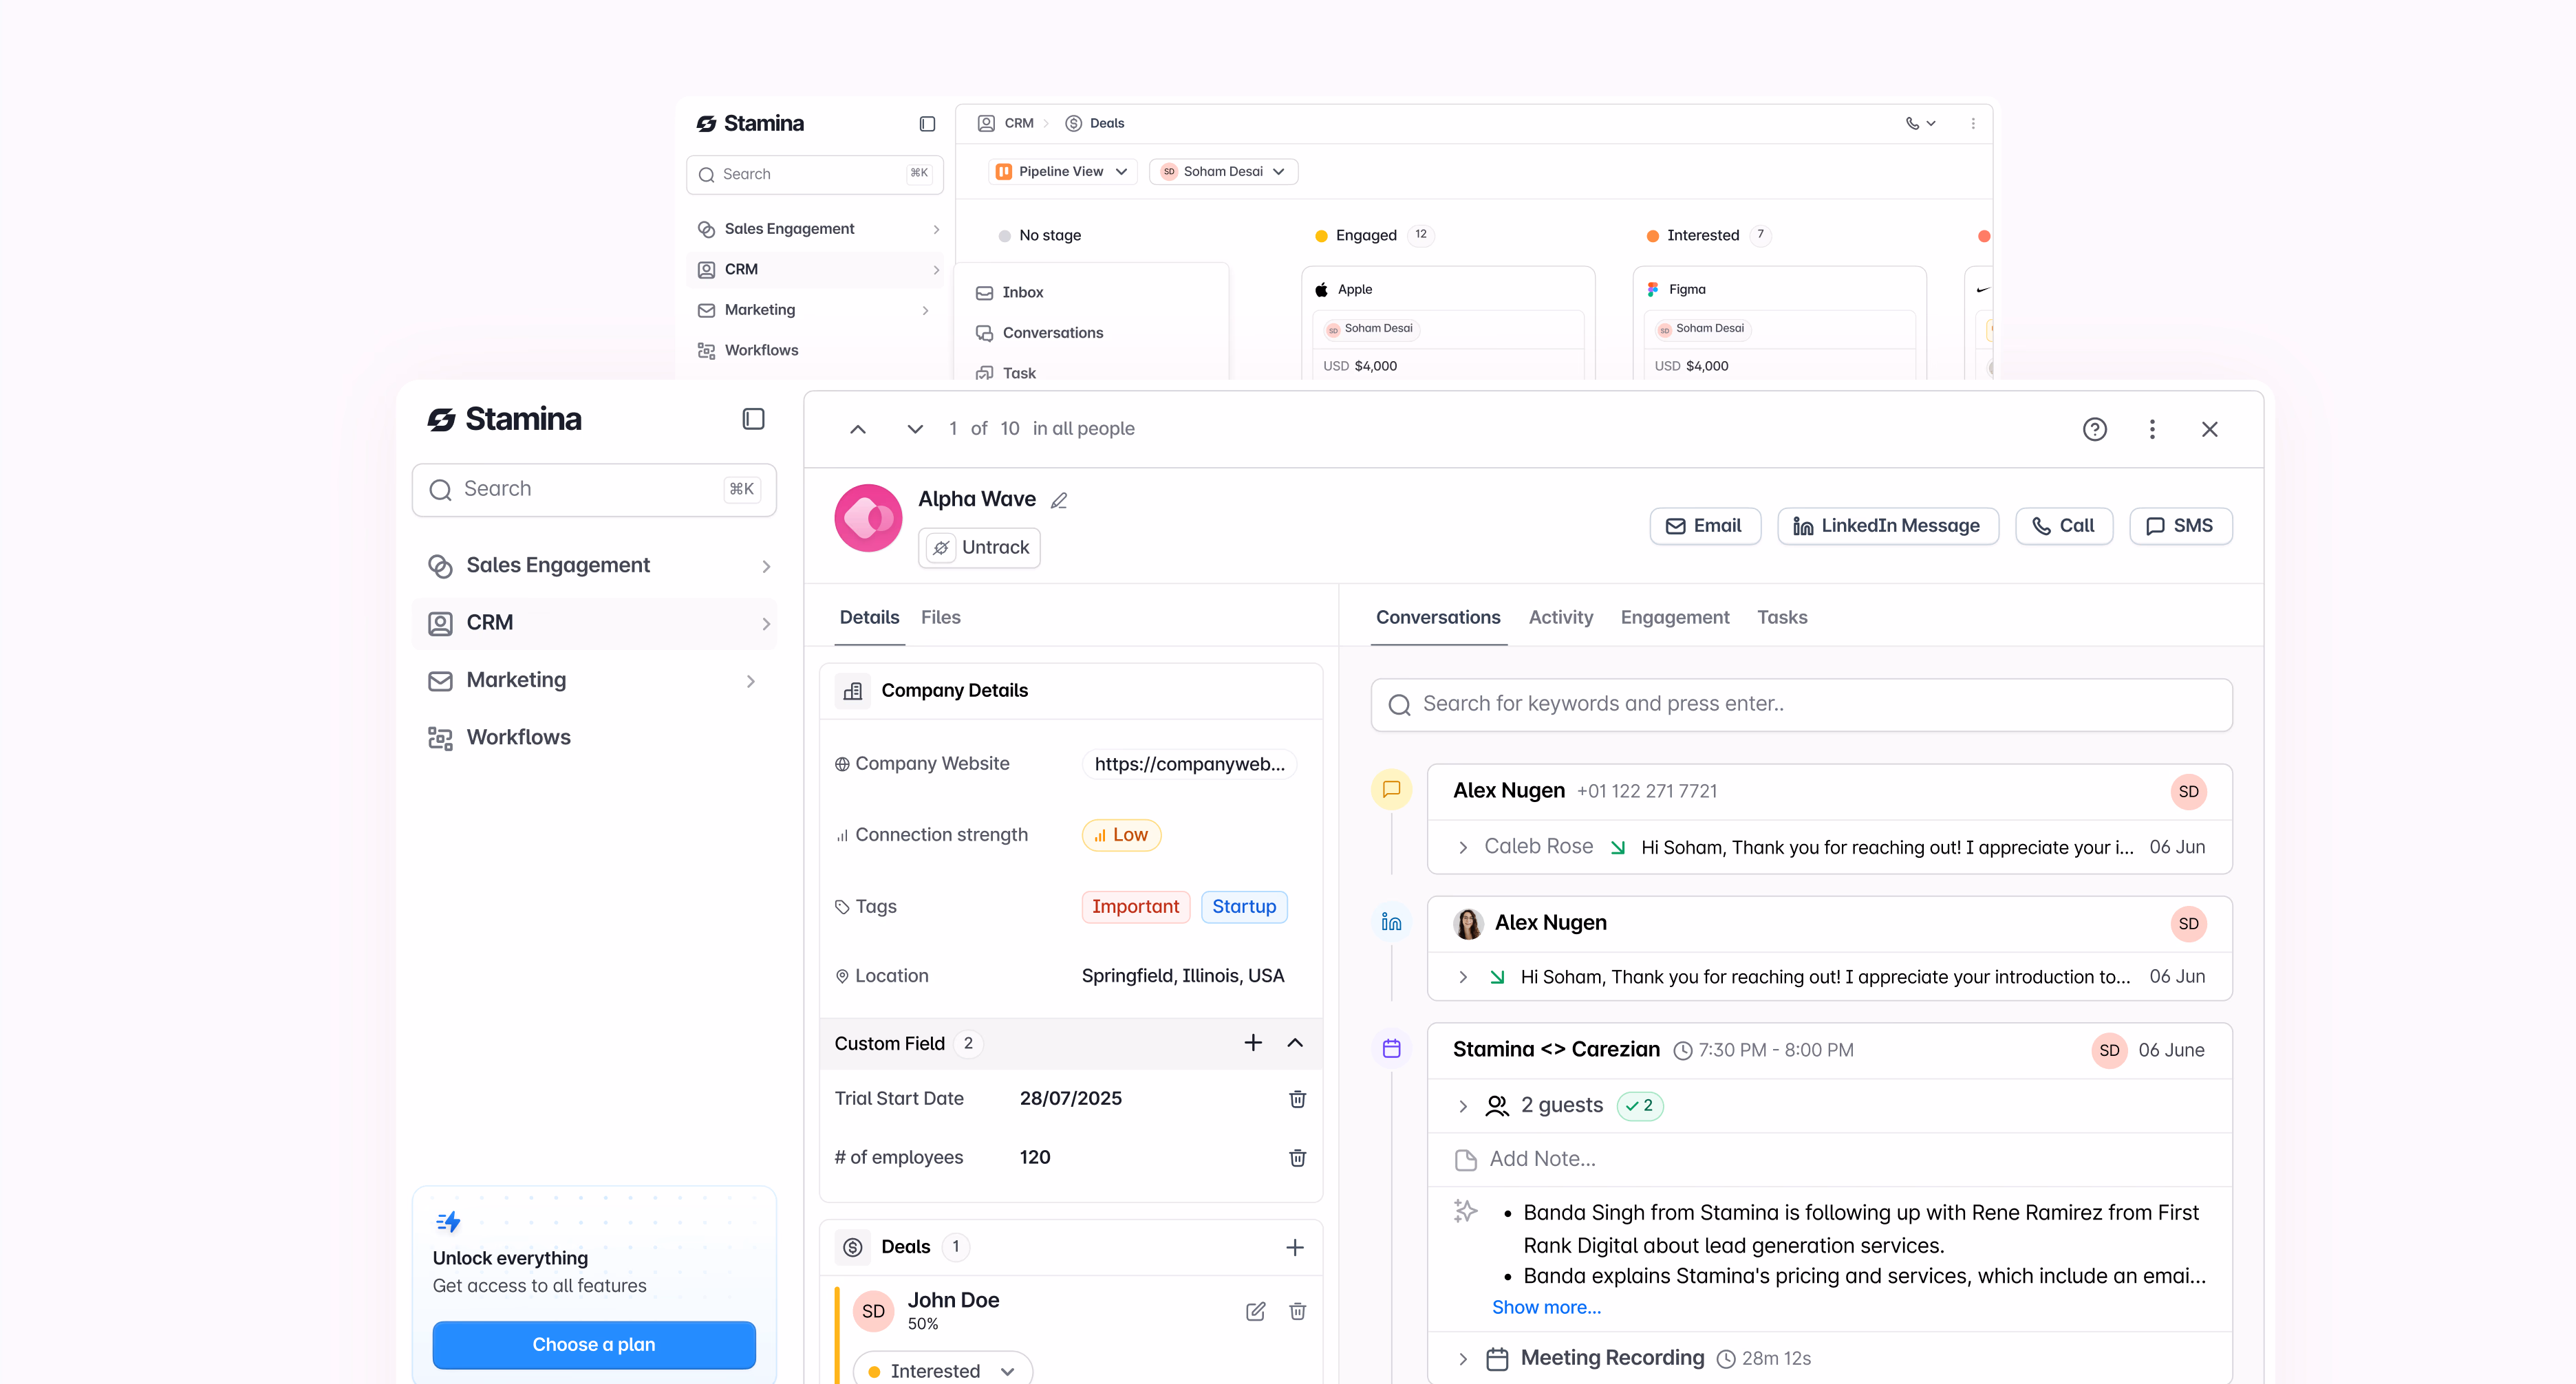The image size is (2576, 1384).
Task: Switch to the Files tab
Action: coord(940,617)
